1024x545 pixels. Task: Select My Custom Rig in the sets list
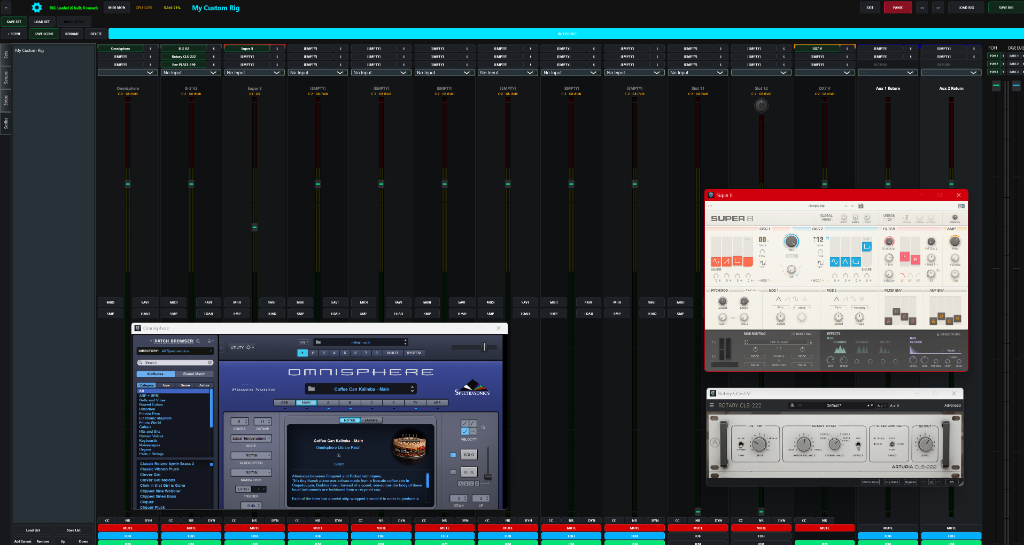click(x=29, y=50)
